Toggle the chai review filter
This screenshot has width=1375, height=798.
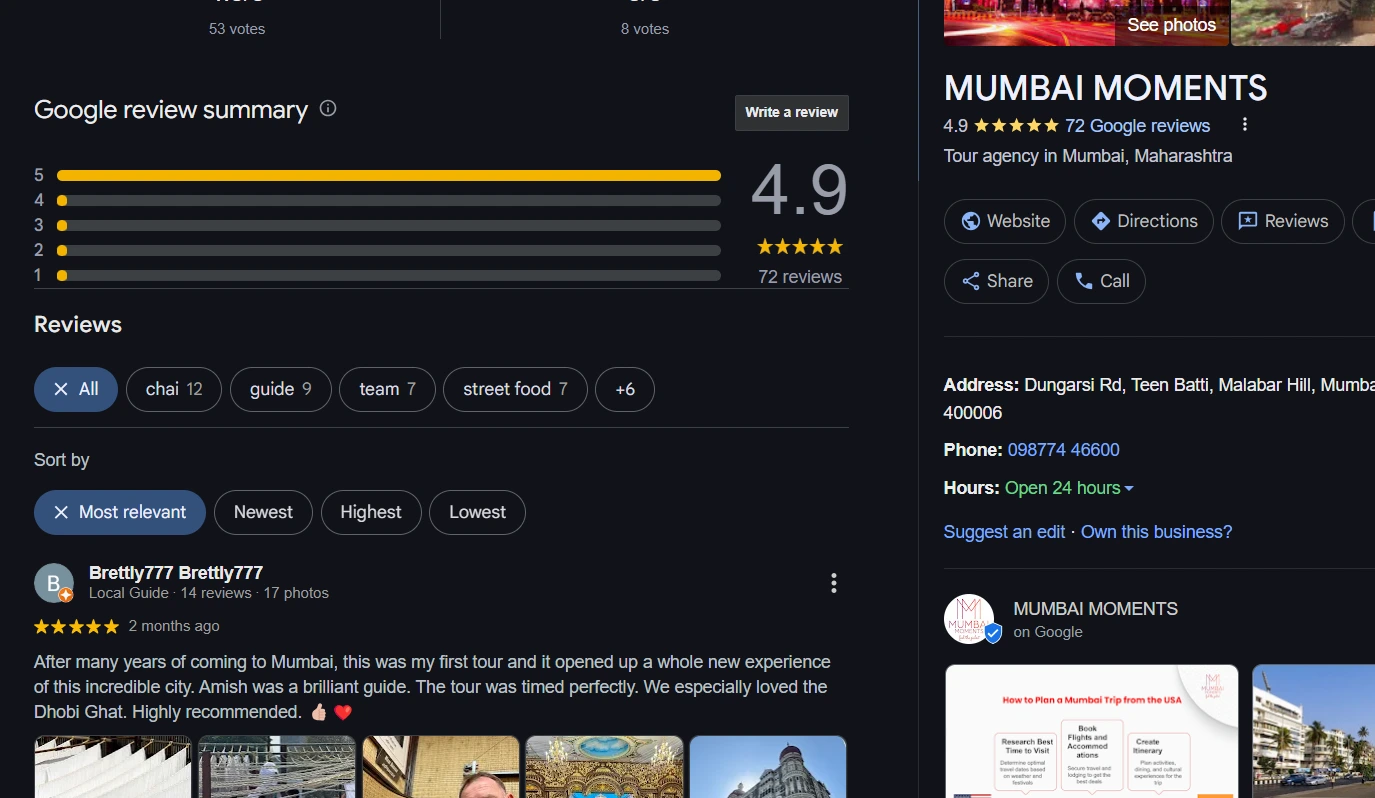coord(173,389)
